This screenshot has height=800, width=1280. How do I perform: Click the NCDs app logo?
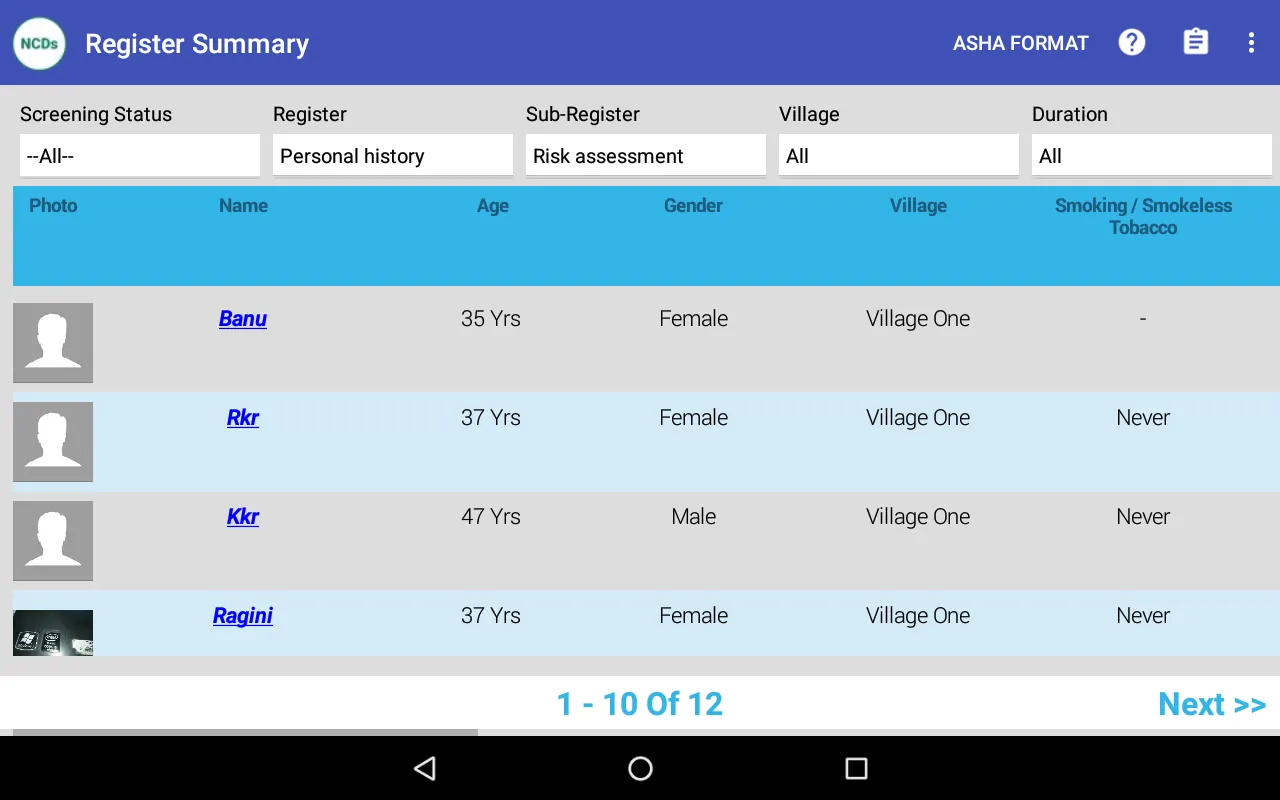click(39, 43)
